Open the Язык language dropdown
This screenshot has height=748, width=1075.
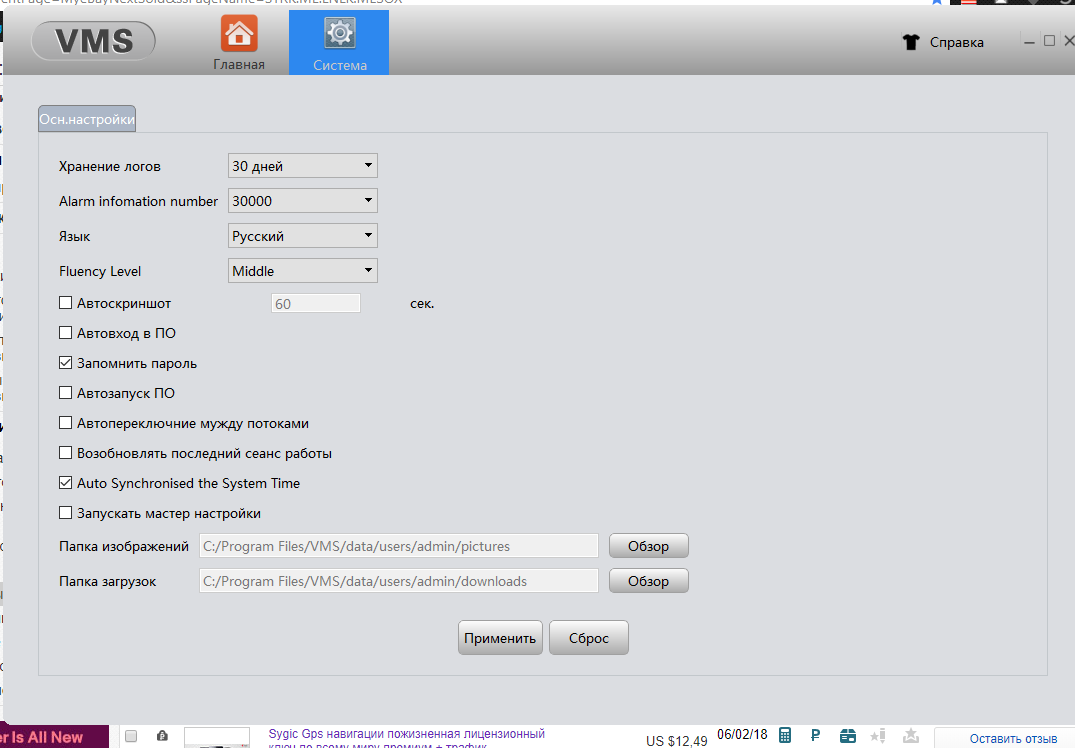coord(302,236)
